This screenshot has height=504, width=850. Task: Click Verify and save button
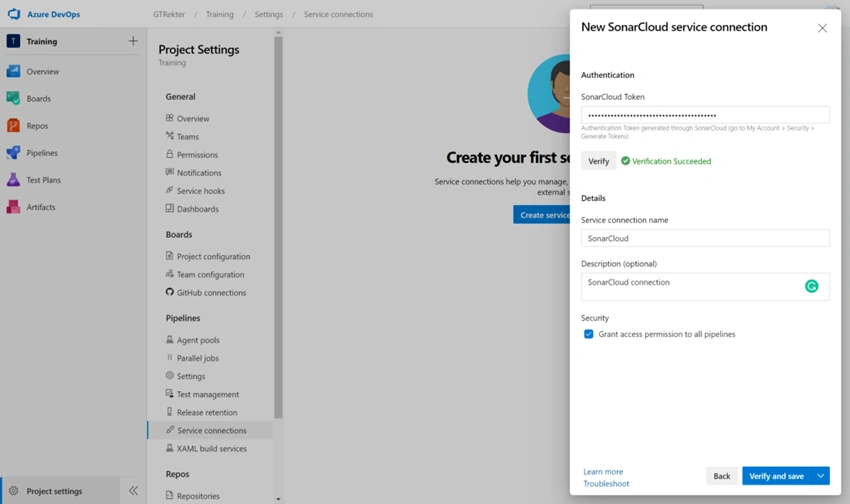776,476
